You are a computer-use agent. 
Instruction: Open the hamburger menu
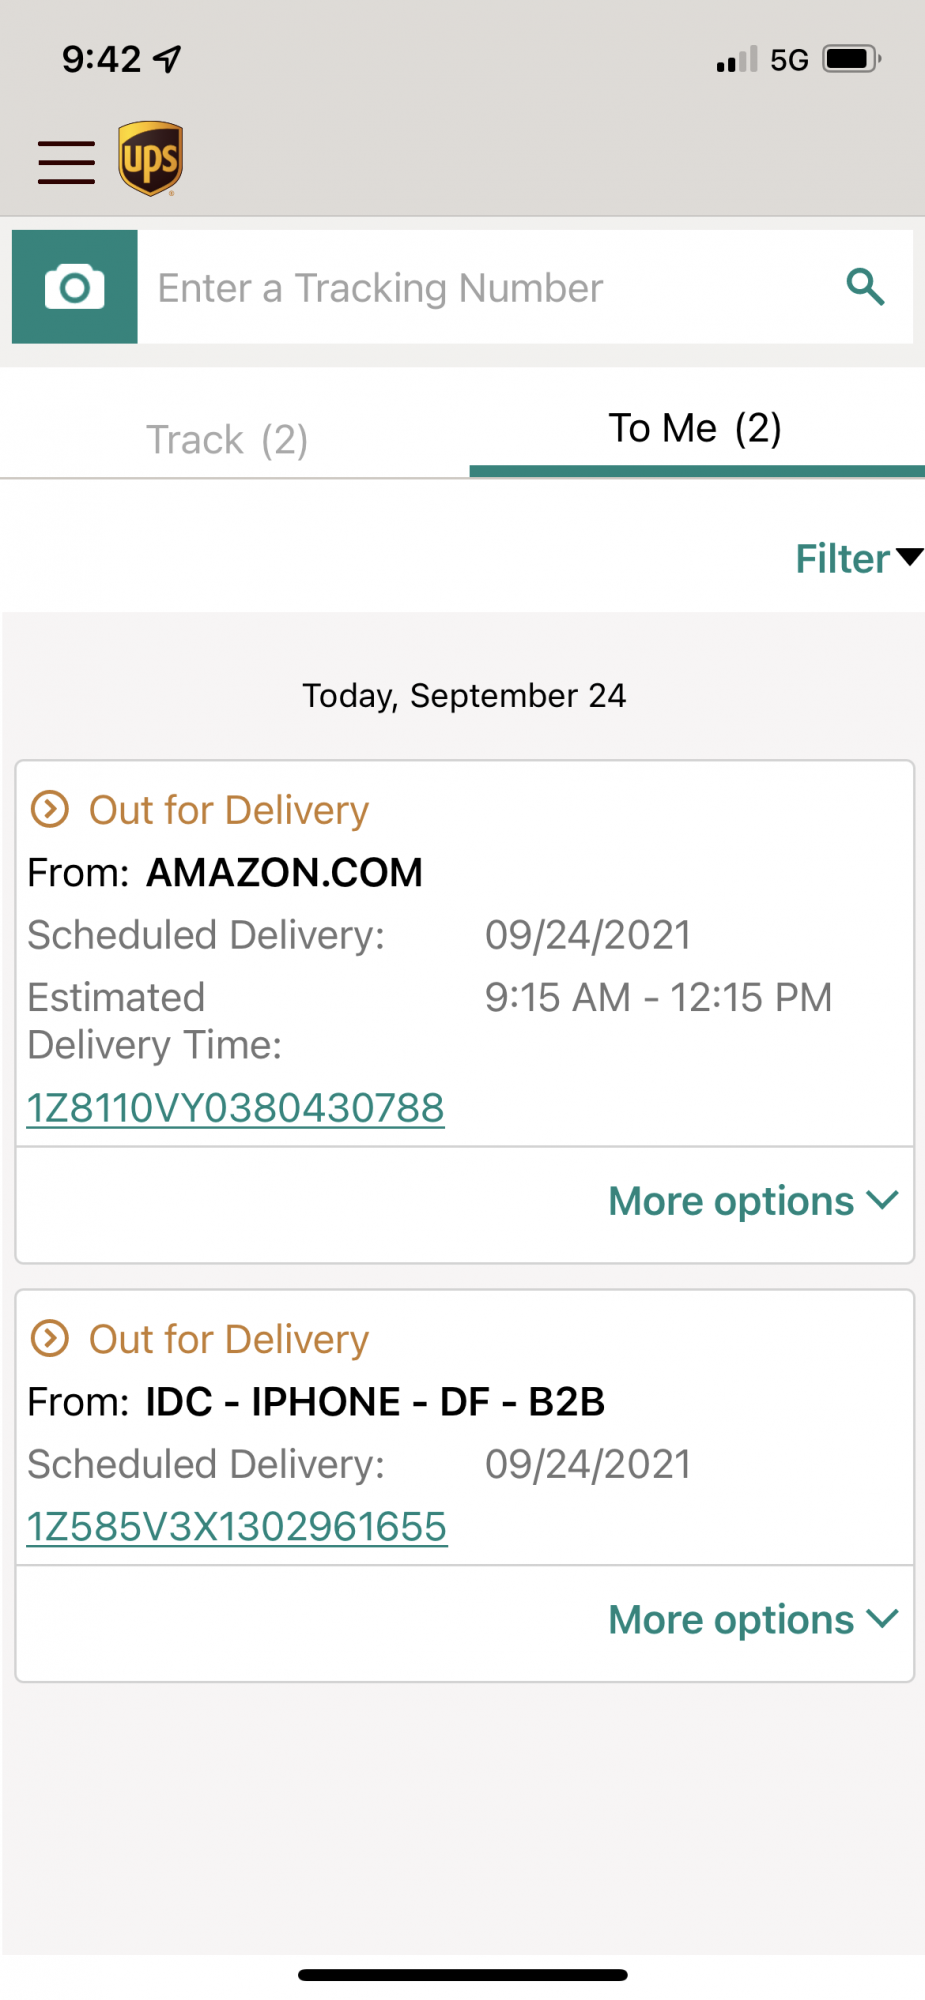[66, 162]
